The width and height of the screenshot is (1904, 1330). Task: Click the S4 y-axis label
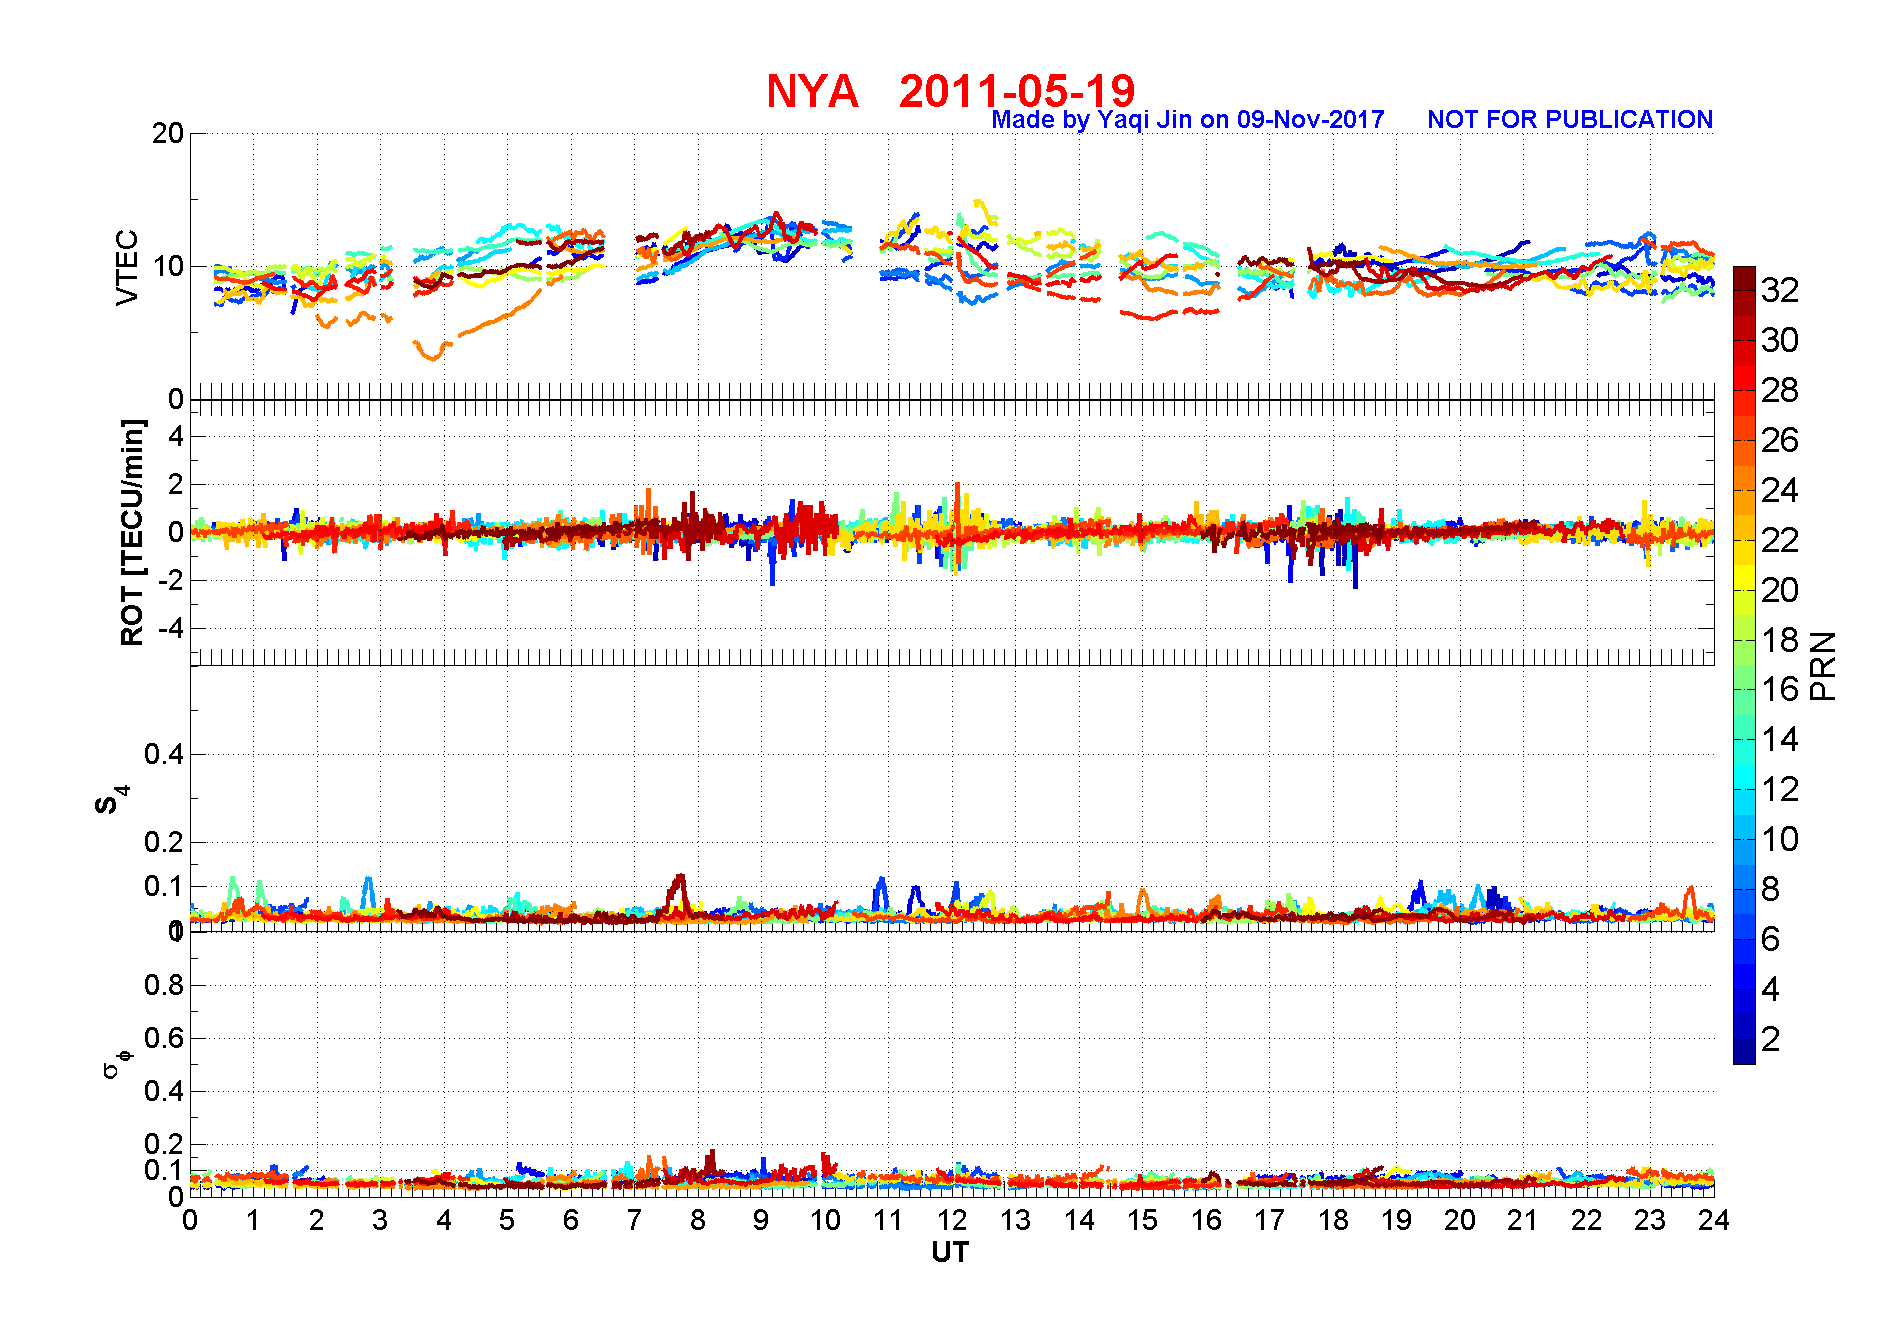point(112,800)
